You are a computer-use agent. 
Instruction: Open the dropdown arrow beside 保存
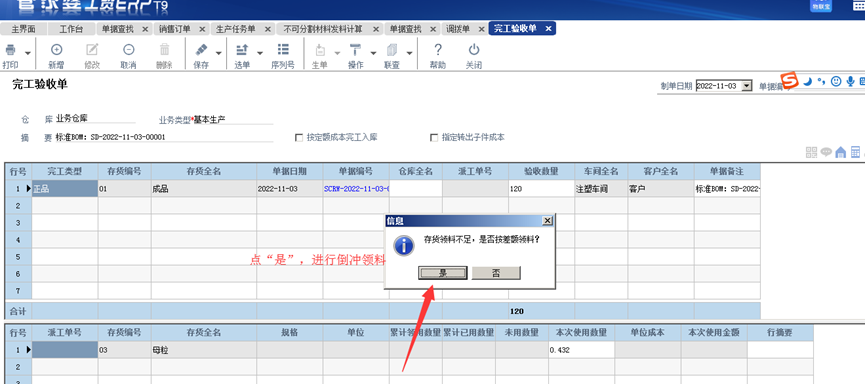click(218, 54)
